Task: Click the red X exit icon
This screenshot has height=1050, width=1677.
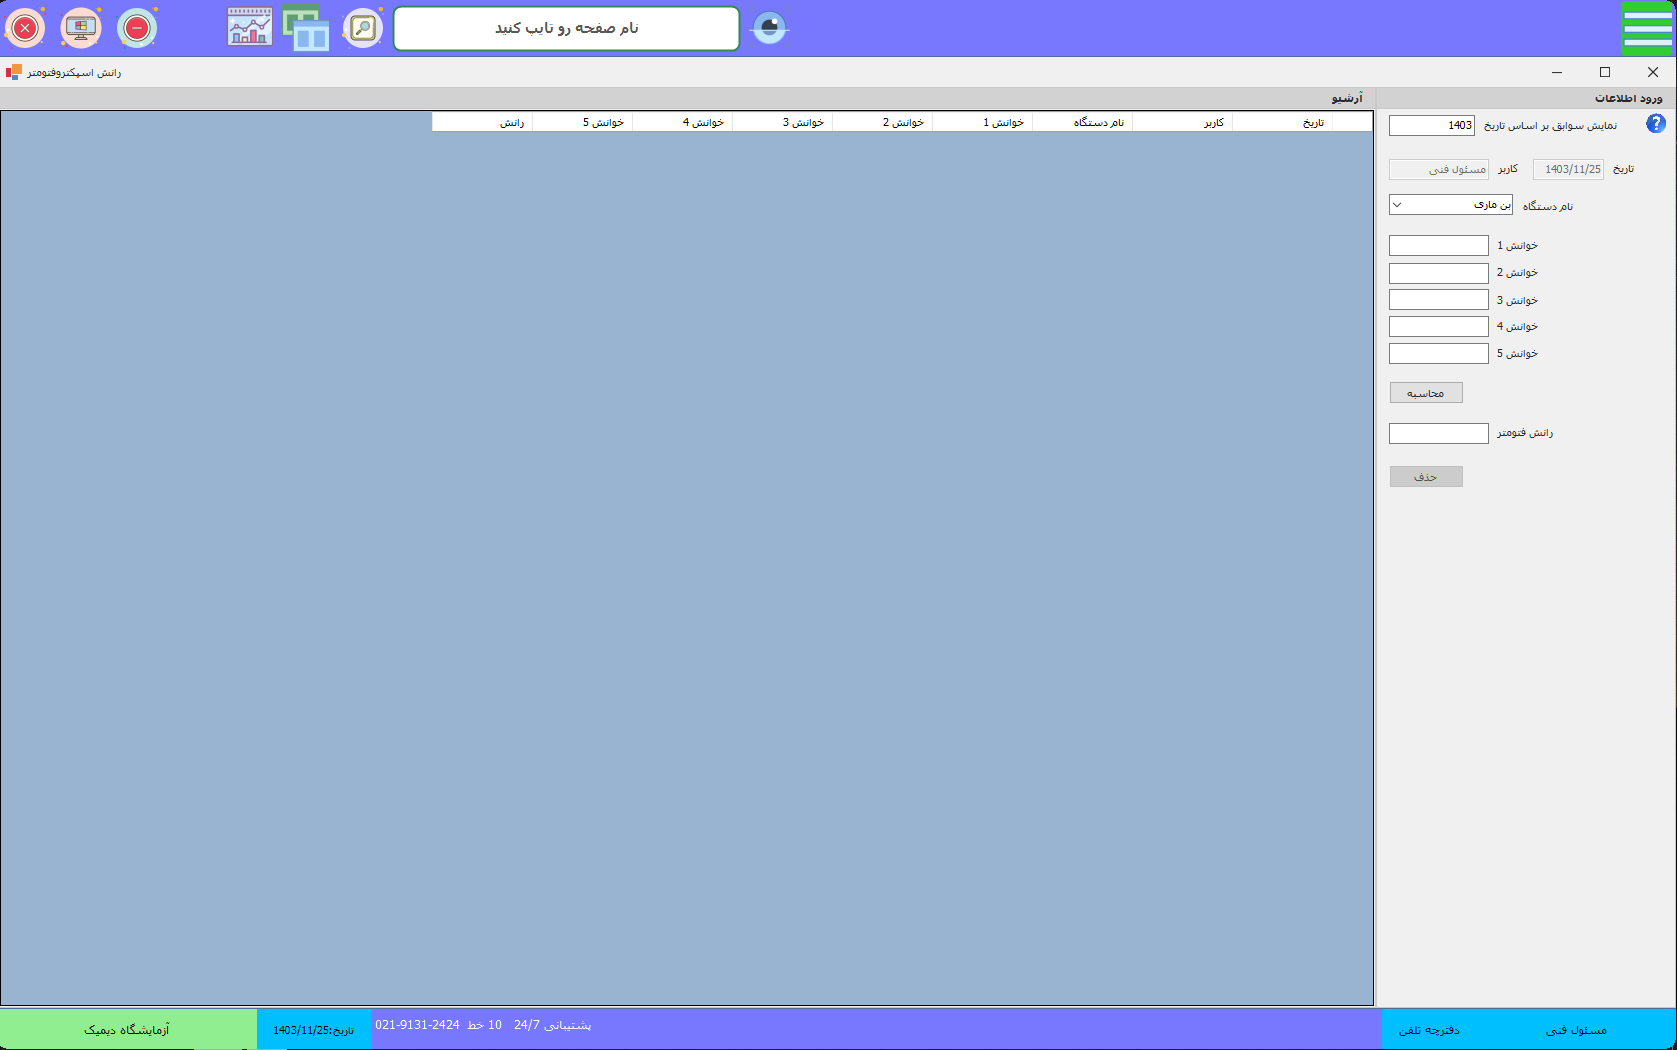Action: point(25,28)
